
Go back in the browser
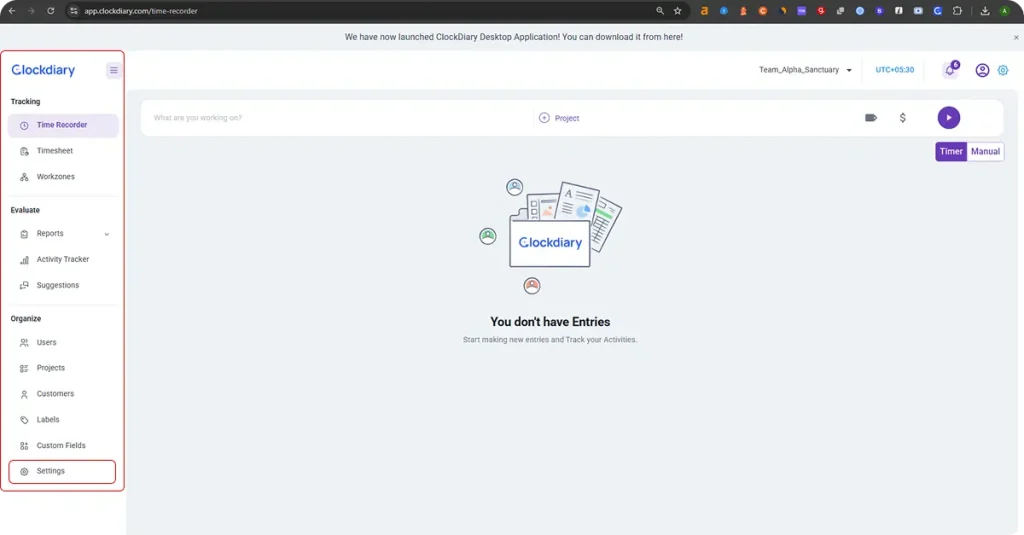(12, 10)
